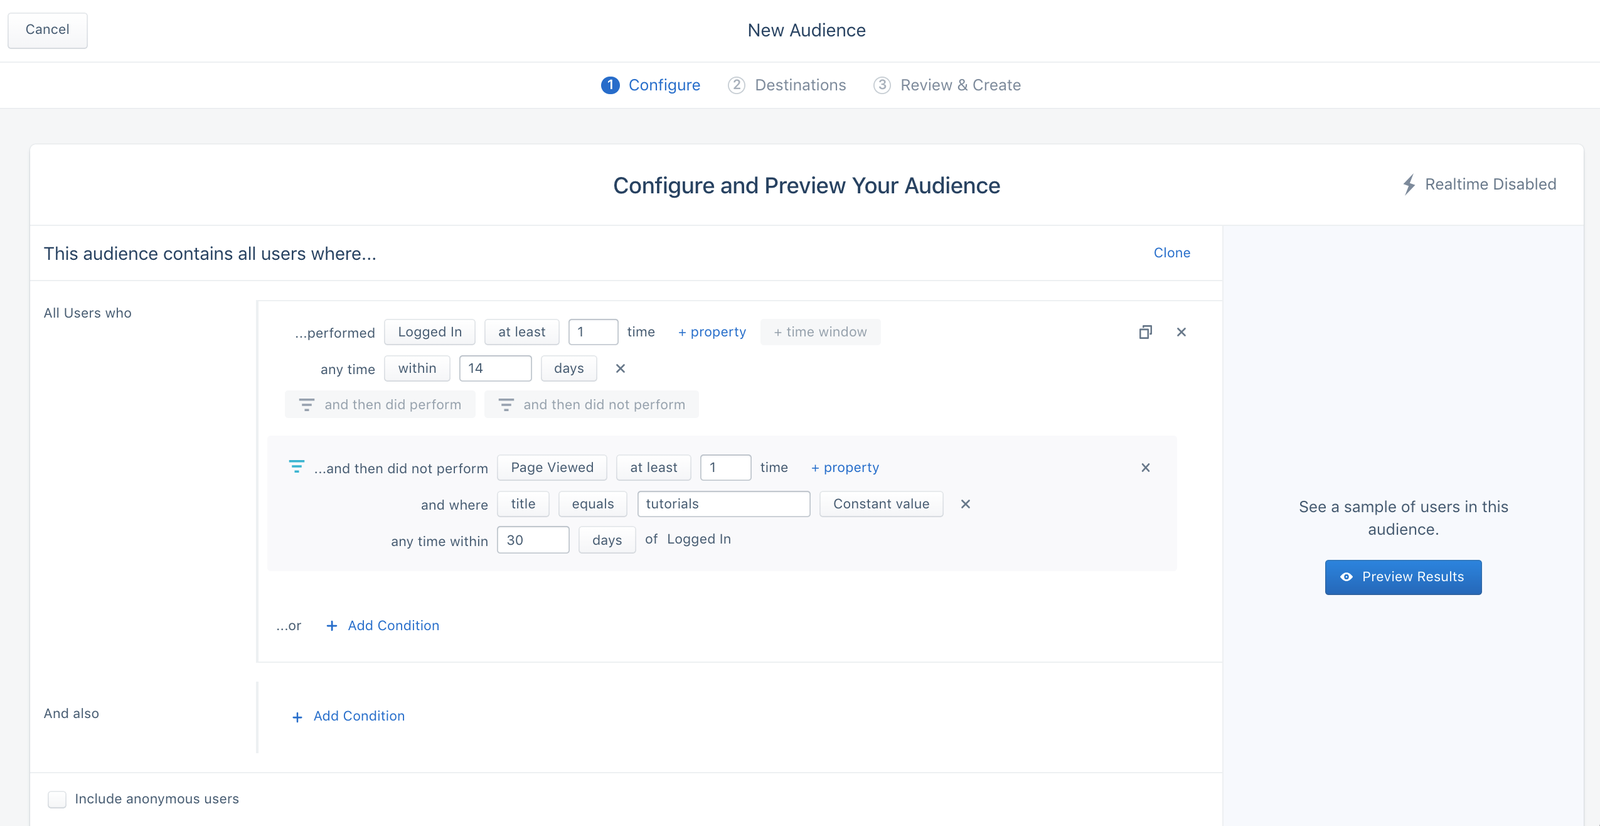The width and height of the screenshot is (1600, 826).
Task: Click the funnel icon beside did not perform
Action: pyautogui.click(x=296, y=467)
